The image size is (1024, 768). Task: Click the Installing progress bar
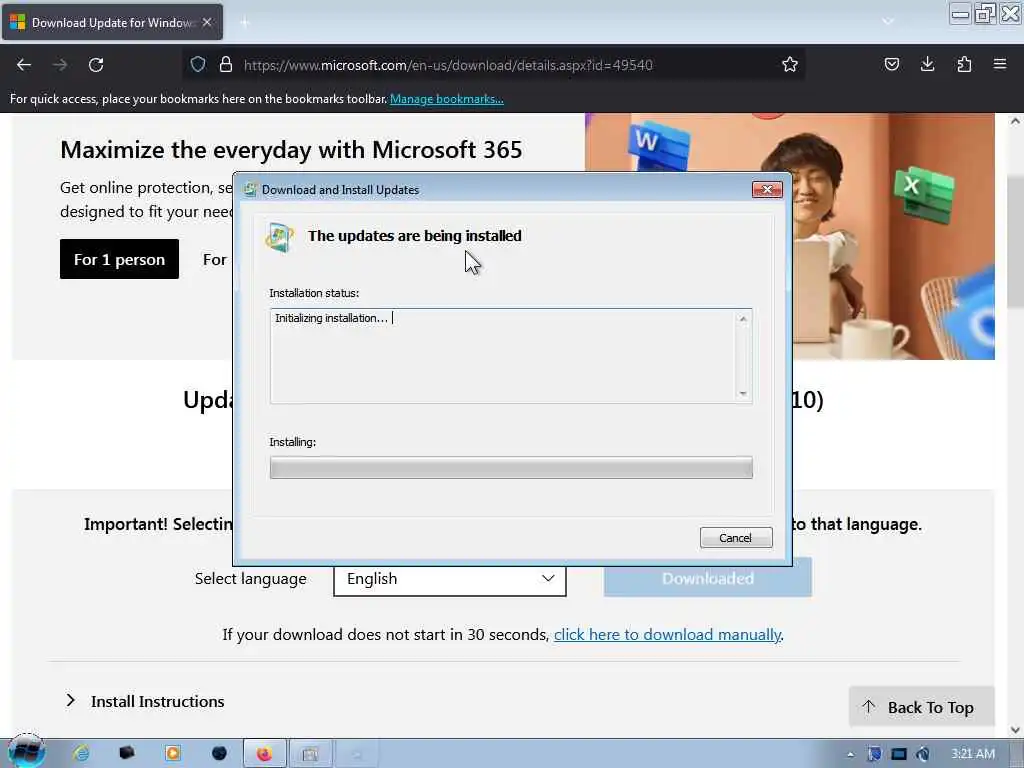[511, 468]
